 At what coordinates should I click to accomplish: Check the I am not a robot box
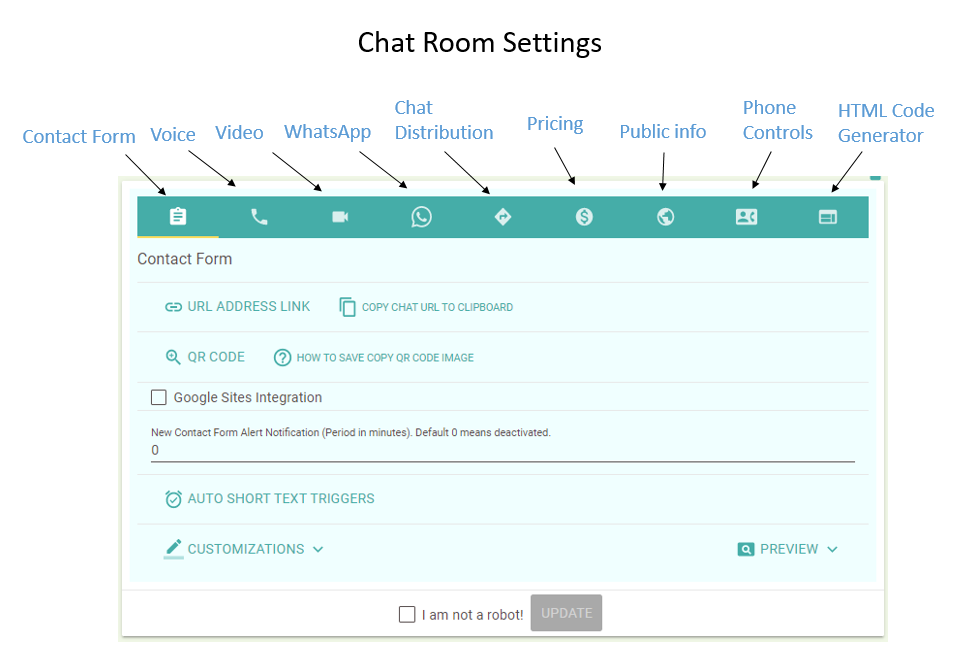tap(407, 614)
